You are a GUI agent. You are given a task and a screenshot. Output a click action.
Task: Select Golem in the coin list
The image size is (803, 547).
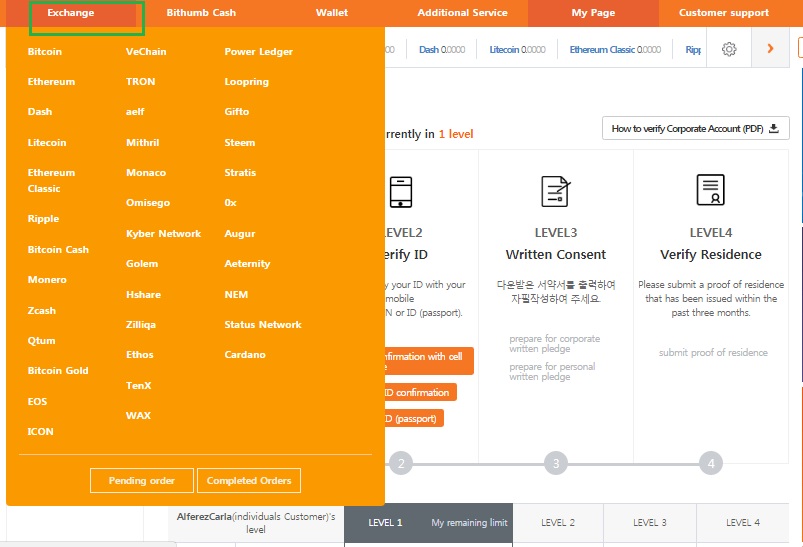click(142, 264)
